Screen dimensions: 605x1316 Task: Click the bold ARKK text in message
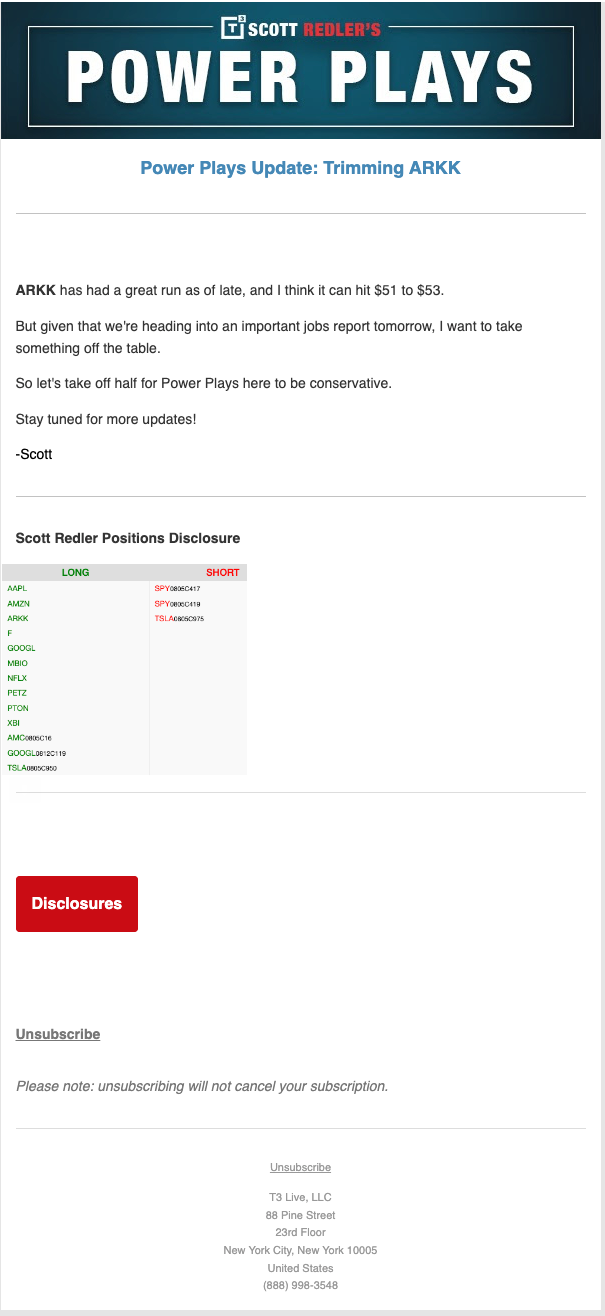pos(36,291)
